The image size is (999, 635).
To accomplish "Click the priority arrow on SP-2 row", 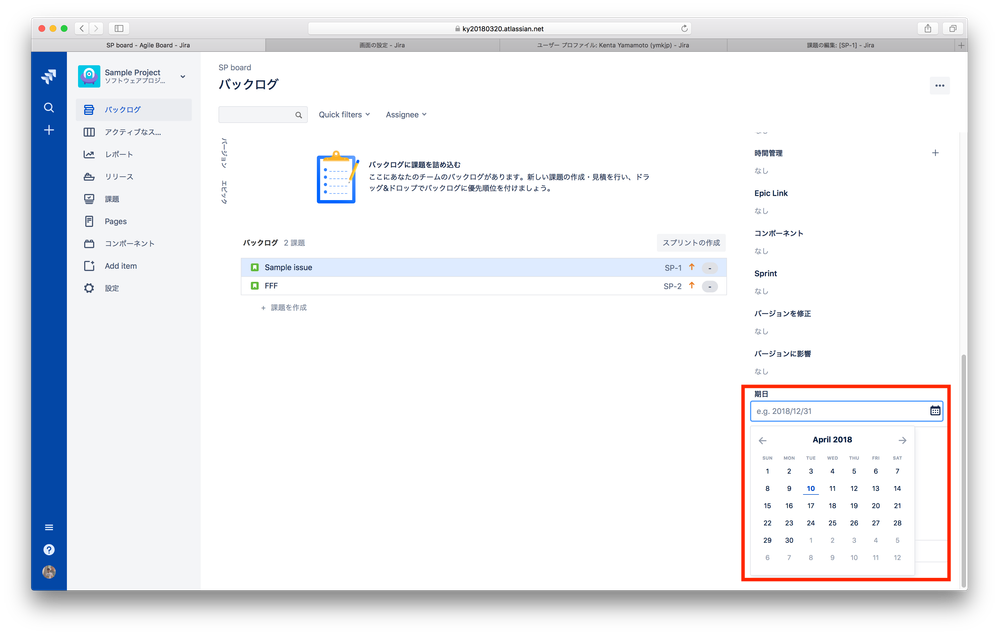I will (x=692, y=286).
